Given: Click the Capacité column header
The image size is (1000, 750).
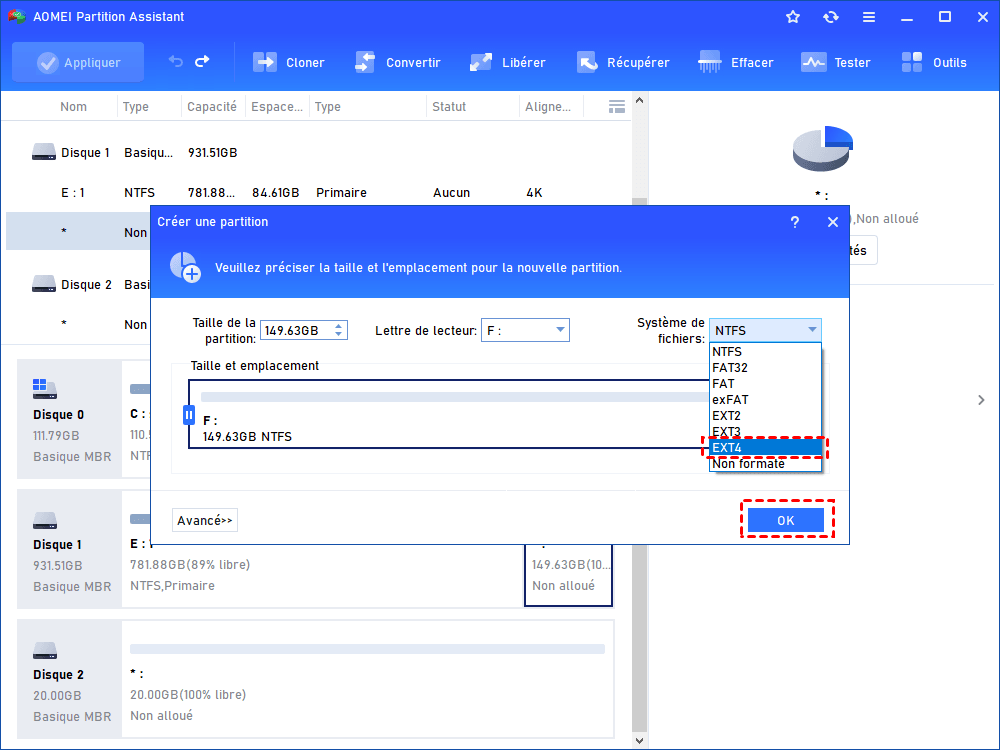Looking at the screenshot, I should tap(212, 107).
